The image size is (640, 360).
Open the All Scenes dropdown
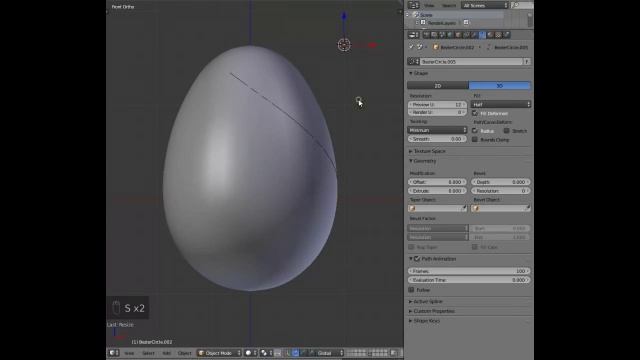[484, 5]
